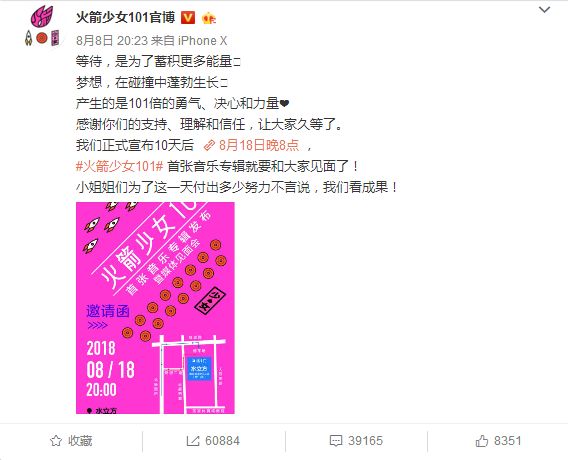Enlarge the pink invitation poster image
The height and width of the screenshot is (460, 568).
155,308
